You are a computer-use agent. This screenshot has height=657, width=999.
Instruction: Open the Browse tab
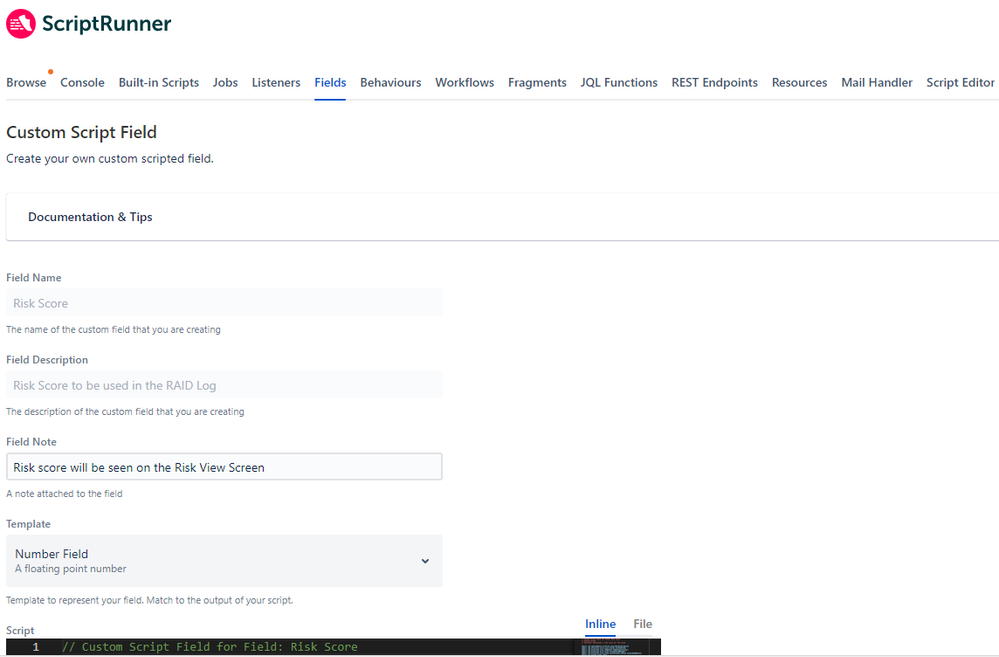(26, 82)
